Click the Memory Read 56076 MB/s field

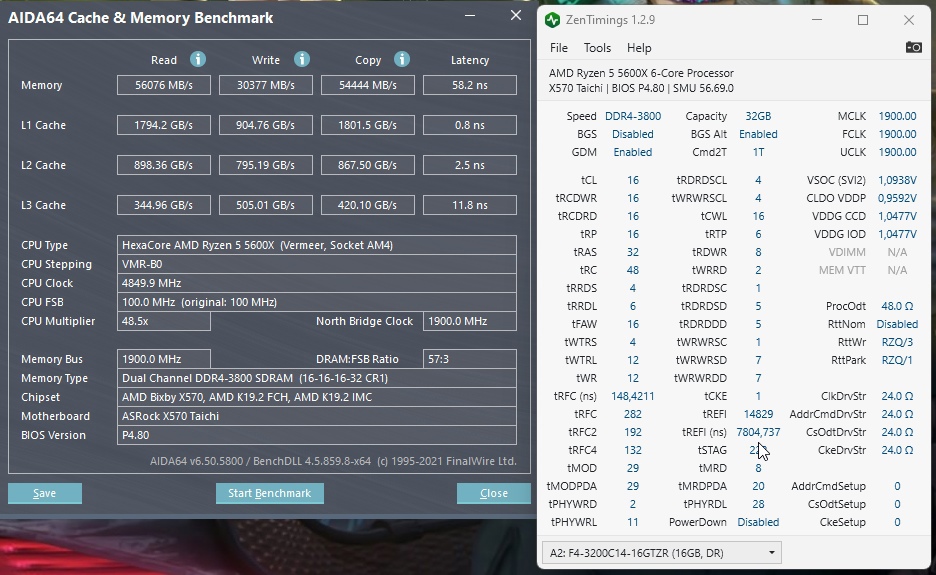(x=164, y=85)
